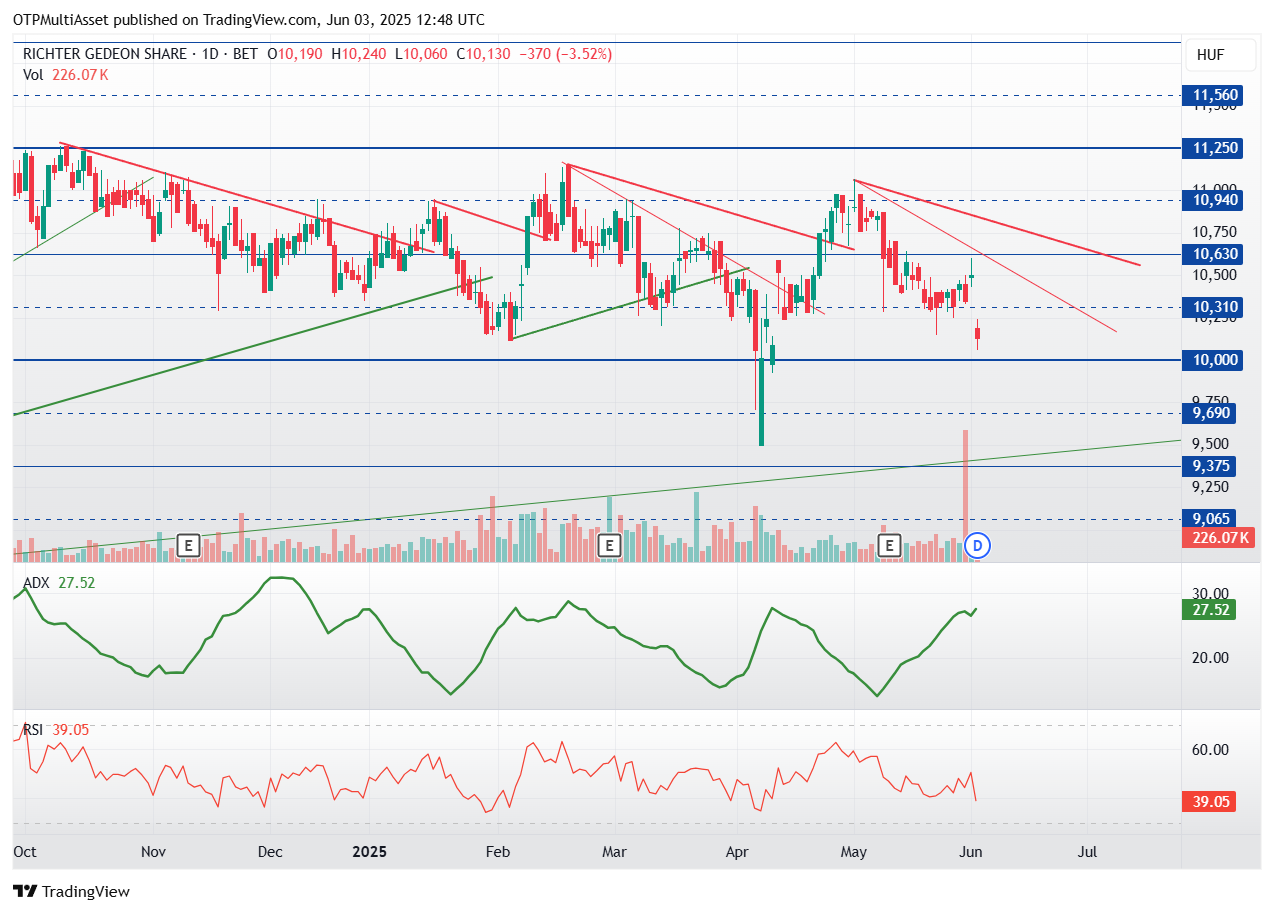Click the 10,500 price axis value
This screenshot has height=913, width=1274.
pos(1215,275)
